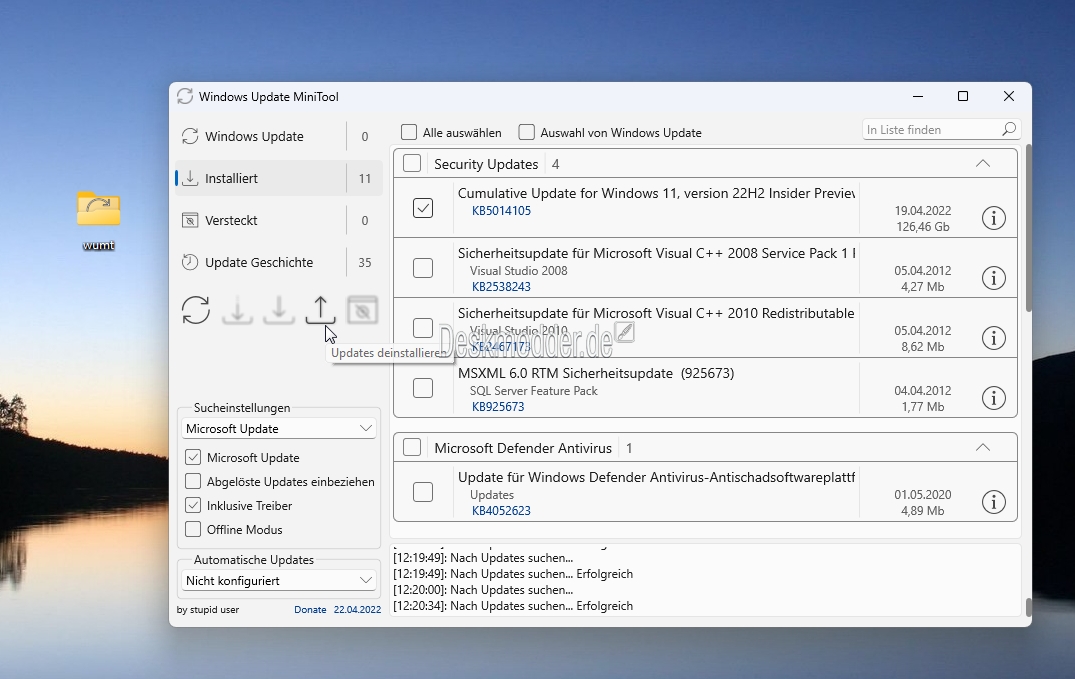Check the Alle auswählen checkbox

409,132
